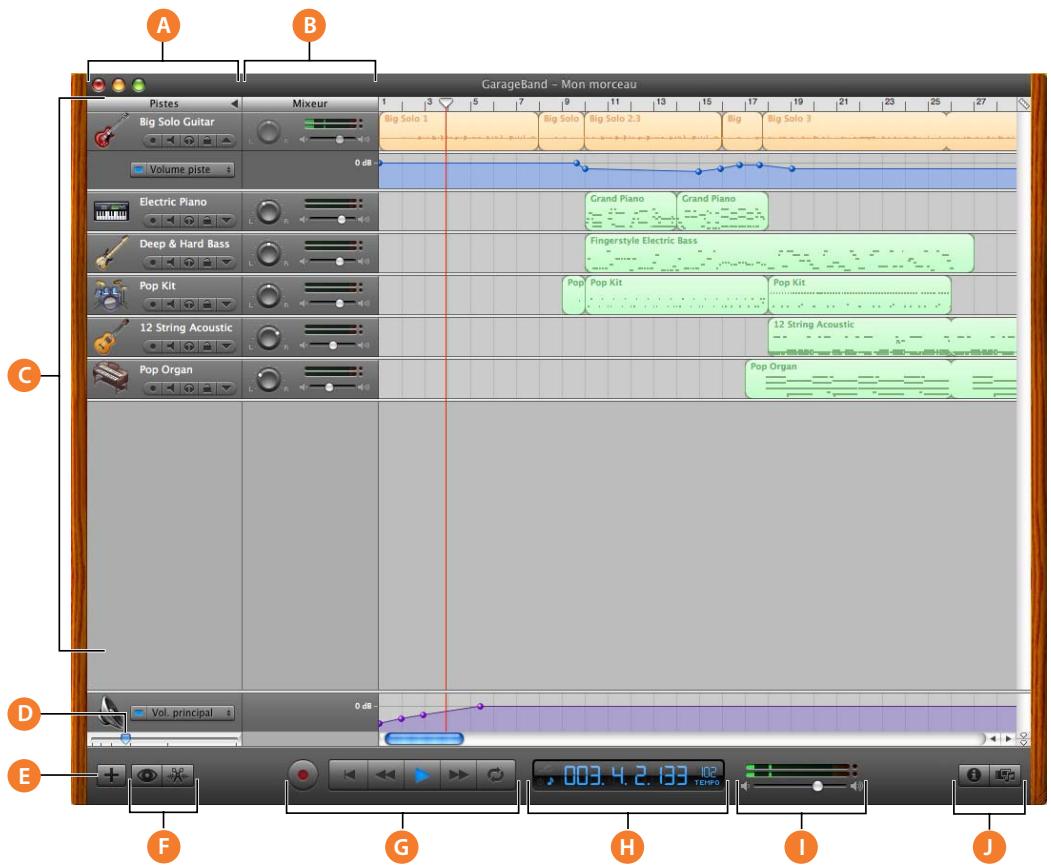Open the track editor scissors button
The image size is (1051, 868).
coord(177,775)
